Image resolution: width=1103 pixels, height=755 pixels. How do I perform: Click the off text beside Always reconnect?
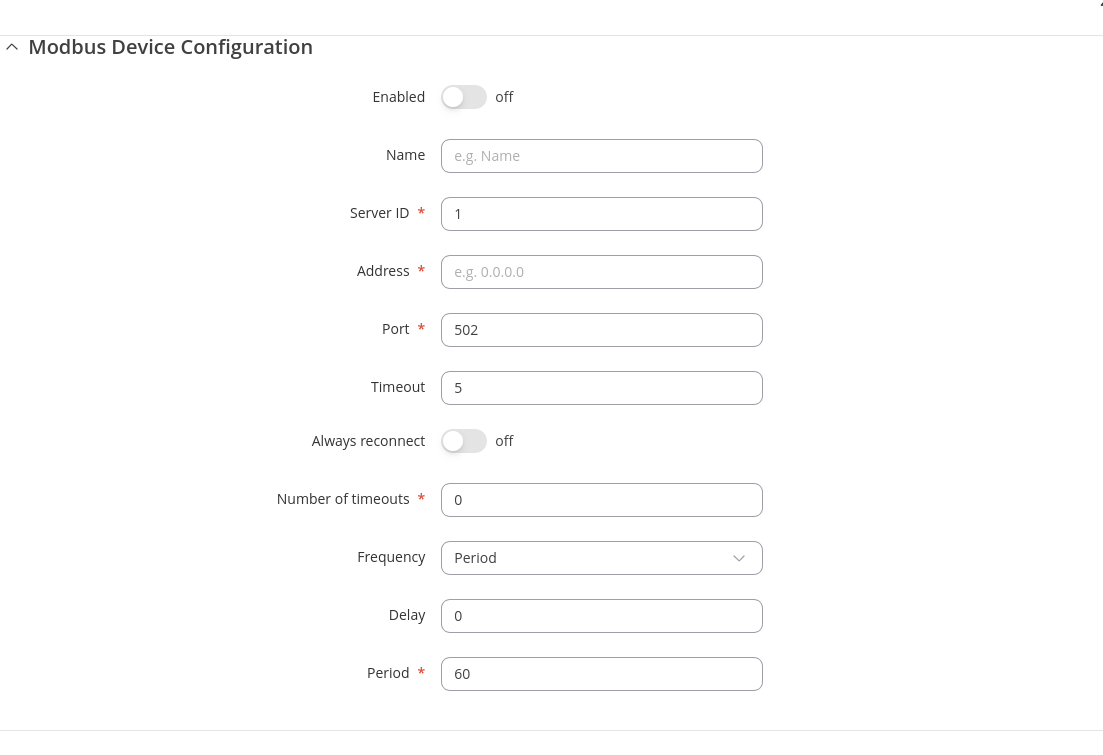(x=504, y=441)
